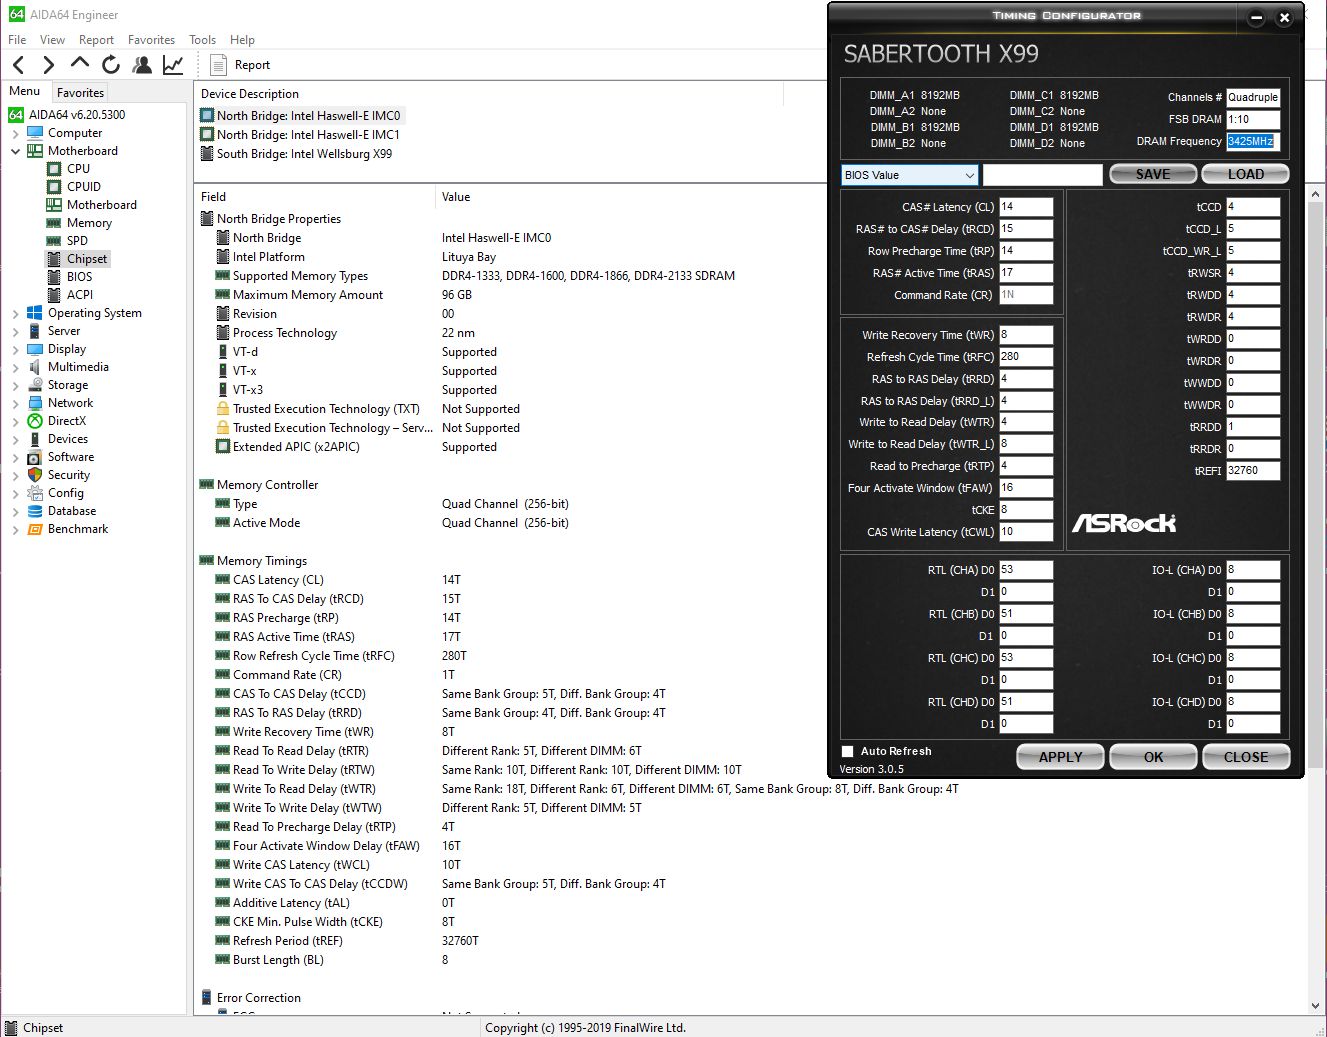Open the graph chart toolbar icon
The height and width of the screenshot is (1037, 1327).
pos(173,65)
